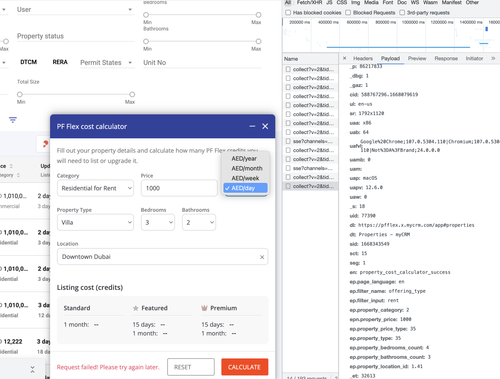Open the User dropdown

pyautogui.click(x=75, y=10)
